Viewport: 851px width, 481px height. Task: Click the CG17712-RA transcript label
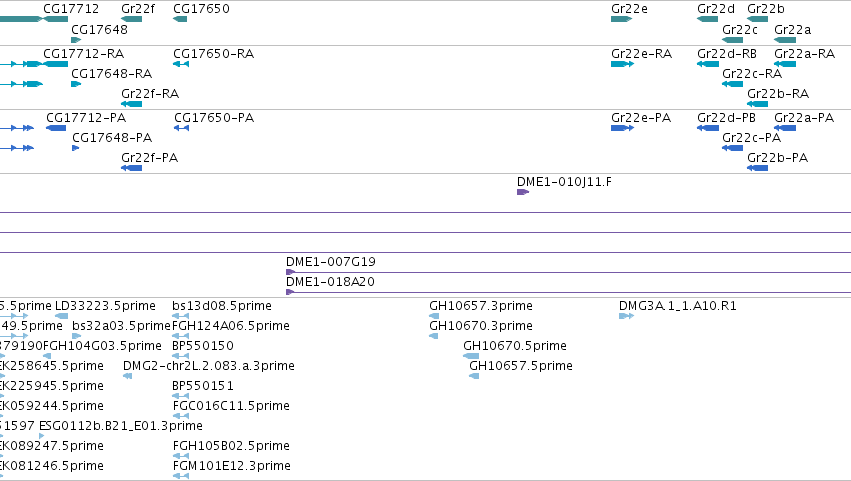pos(84,54)
